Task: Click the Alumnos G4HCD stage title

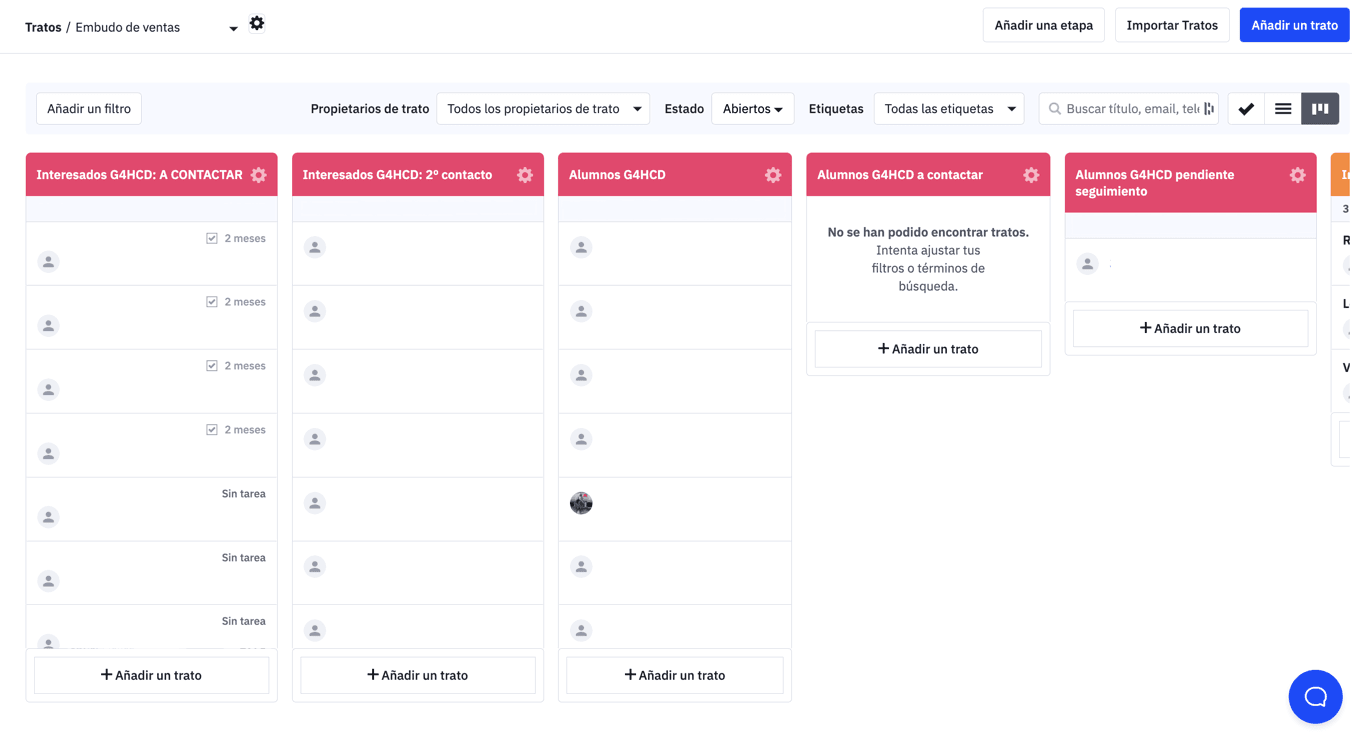Action: 617,175
